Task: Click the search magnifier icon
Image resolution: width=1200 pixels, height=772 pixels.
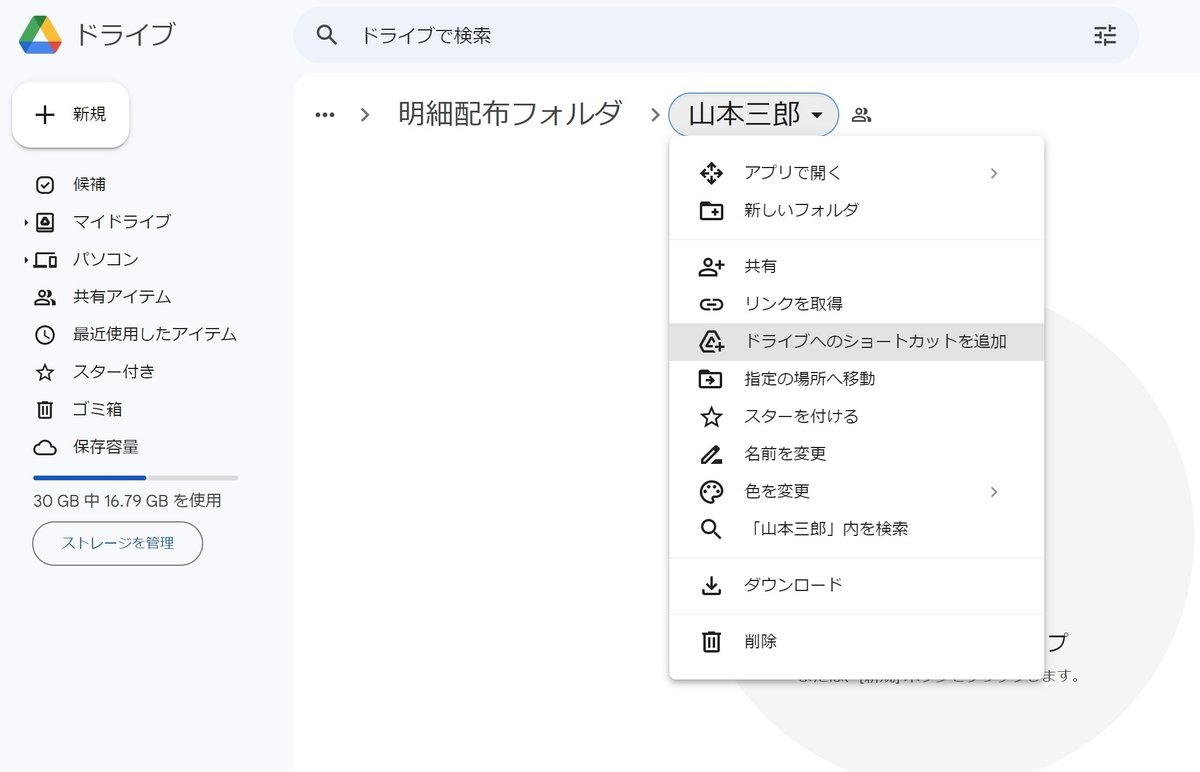Action: pyautogui.click(x=327, y=35)
